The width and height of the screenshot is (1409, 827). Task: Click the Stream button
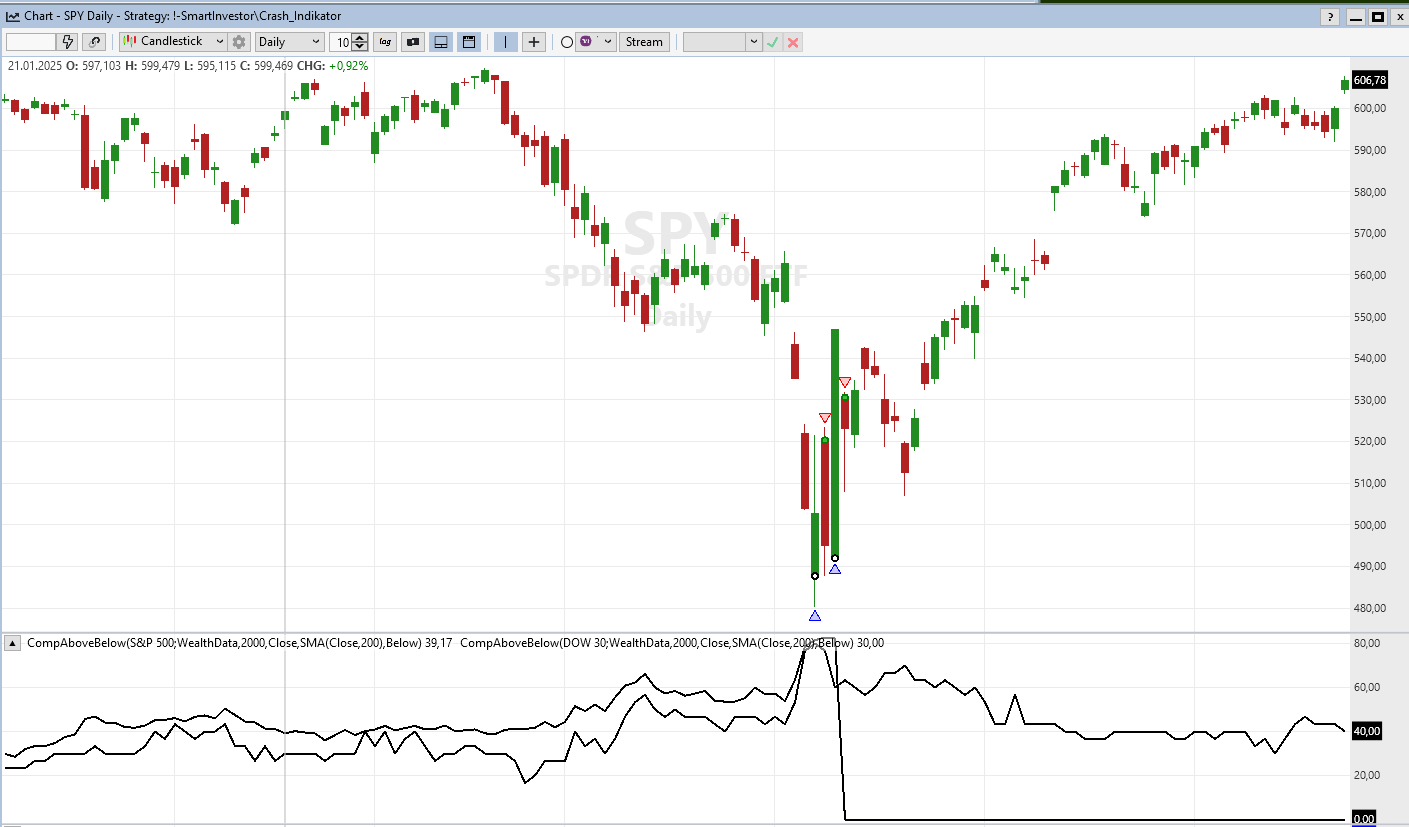pos(644,42)
